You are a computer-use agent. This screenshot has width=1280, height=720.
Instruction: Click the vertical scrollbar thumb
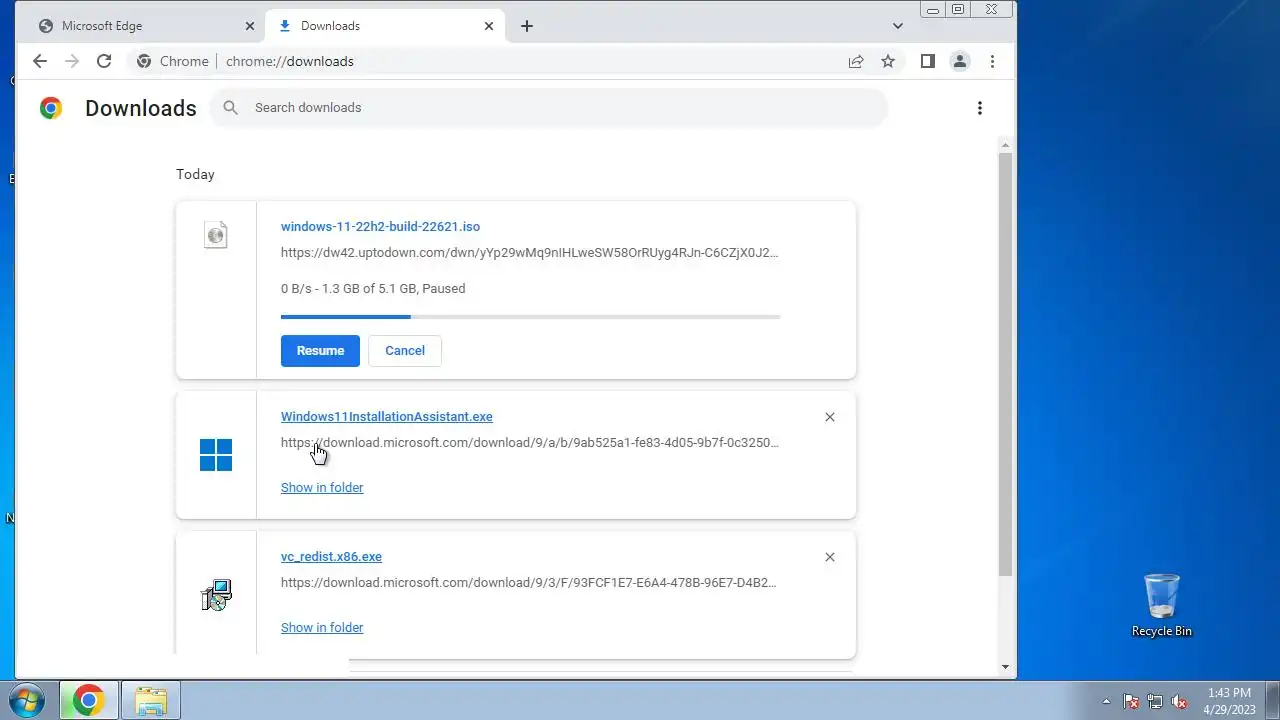[1006, 365]
